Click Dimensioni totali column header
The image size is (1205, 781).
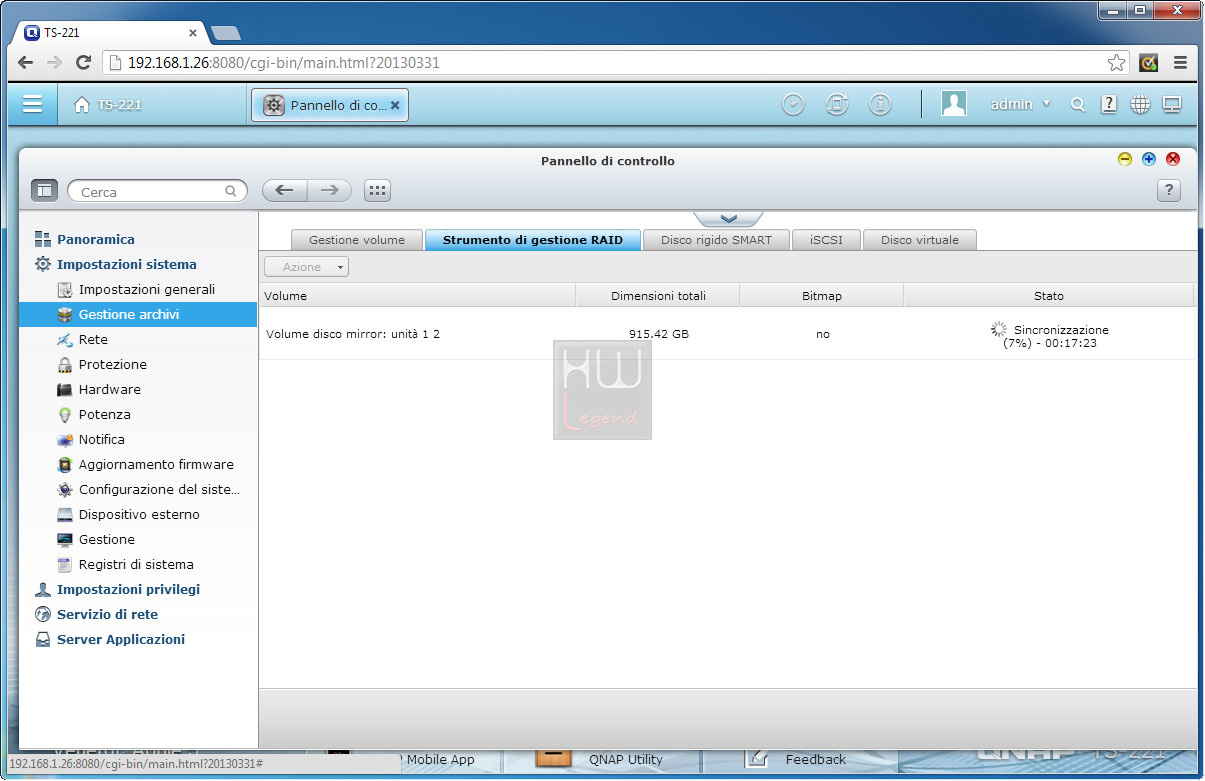coord(658,296)
